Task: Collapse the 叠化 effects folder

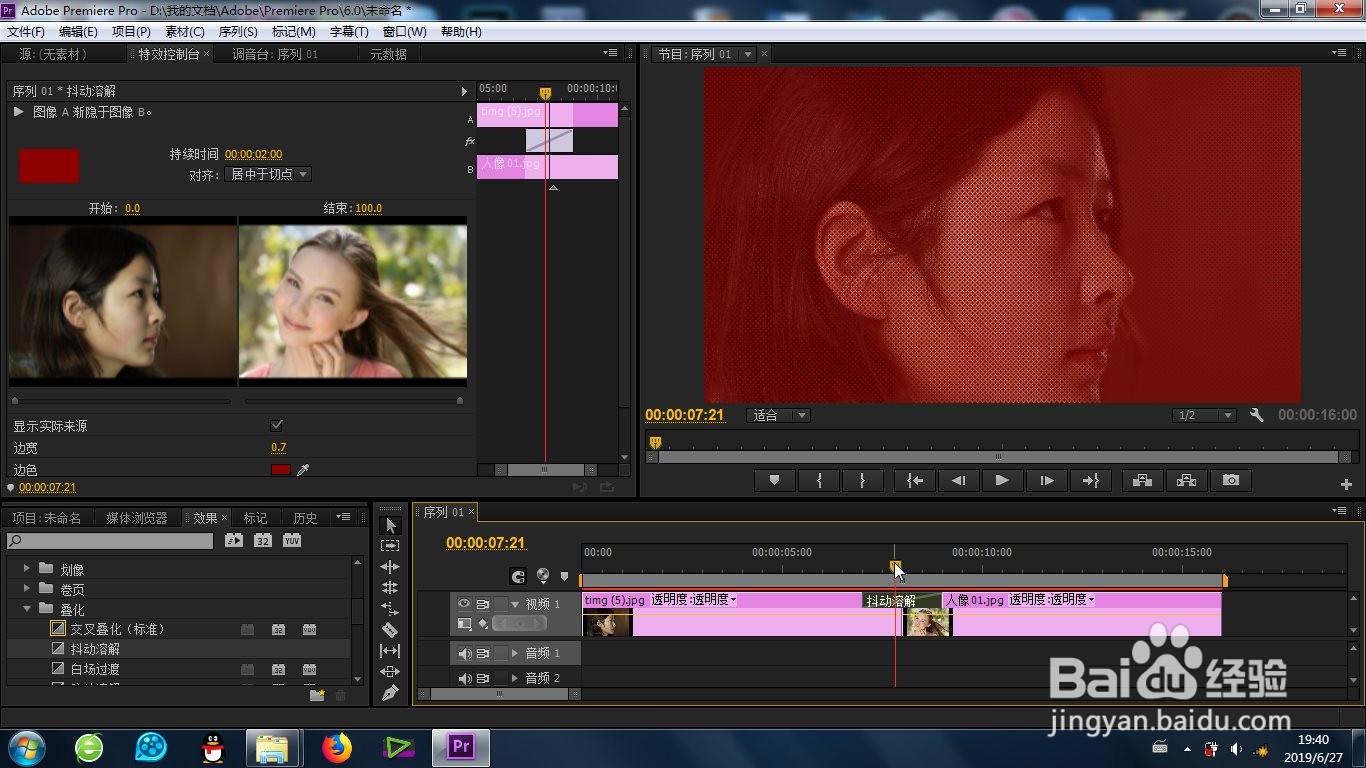Action: [x=27, y=609]
